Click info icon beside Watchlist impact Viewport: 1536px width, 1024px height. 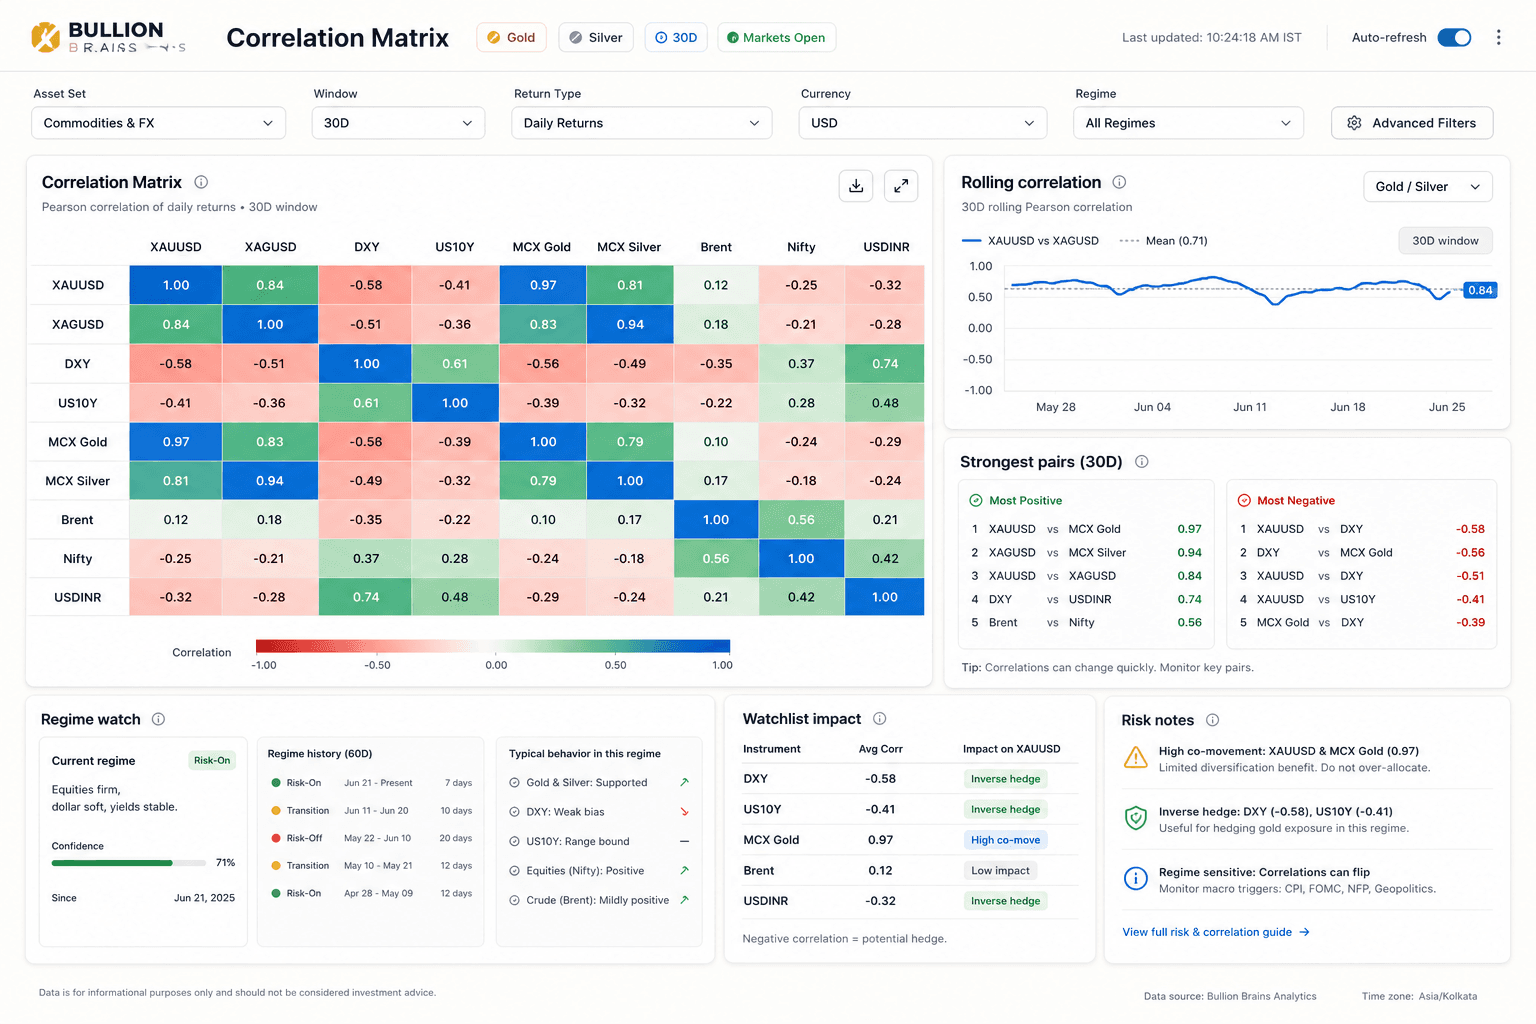(x=880, y=719)
